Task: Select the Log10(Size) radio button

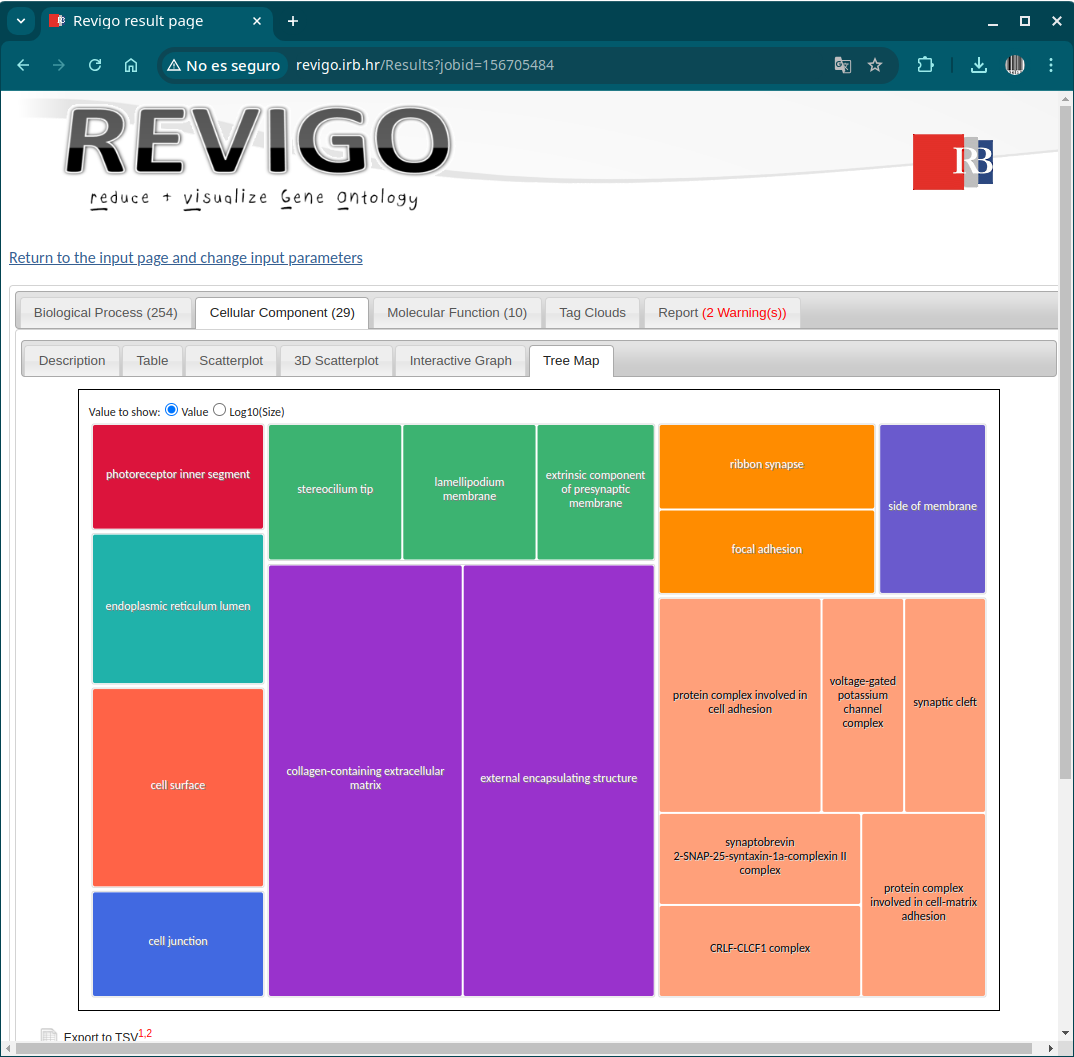Action: pyautogui.click(x=220, y=410)
